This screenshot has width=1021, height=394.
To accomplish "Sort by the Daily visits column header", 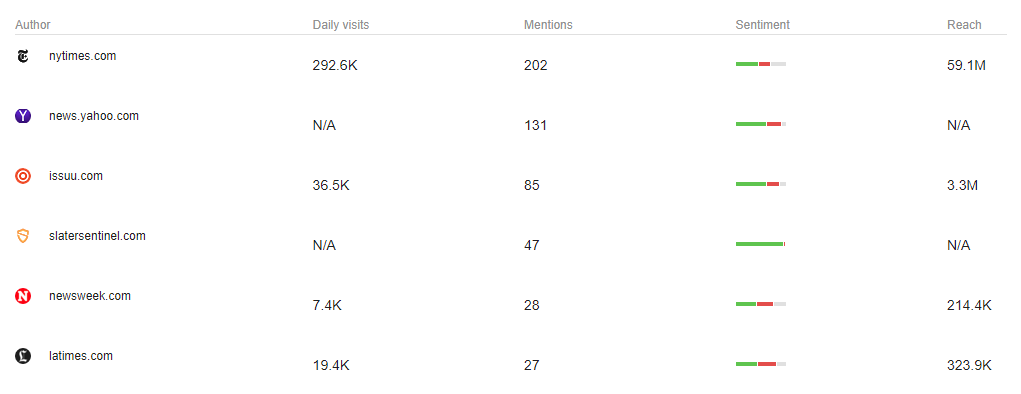I will (341, 25).
